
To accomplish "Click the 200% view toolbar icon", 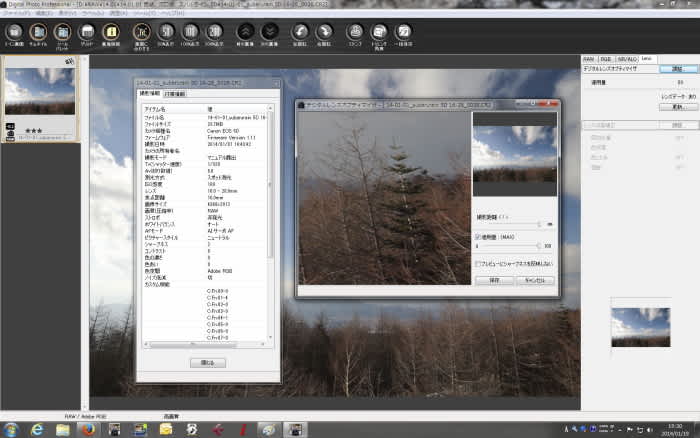I will [x=214, y=32].
